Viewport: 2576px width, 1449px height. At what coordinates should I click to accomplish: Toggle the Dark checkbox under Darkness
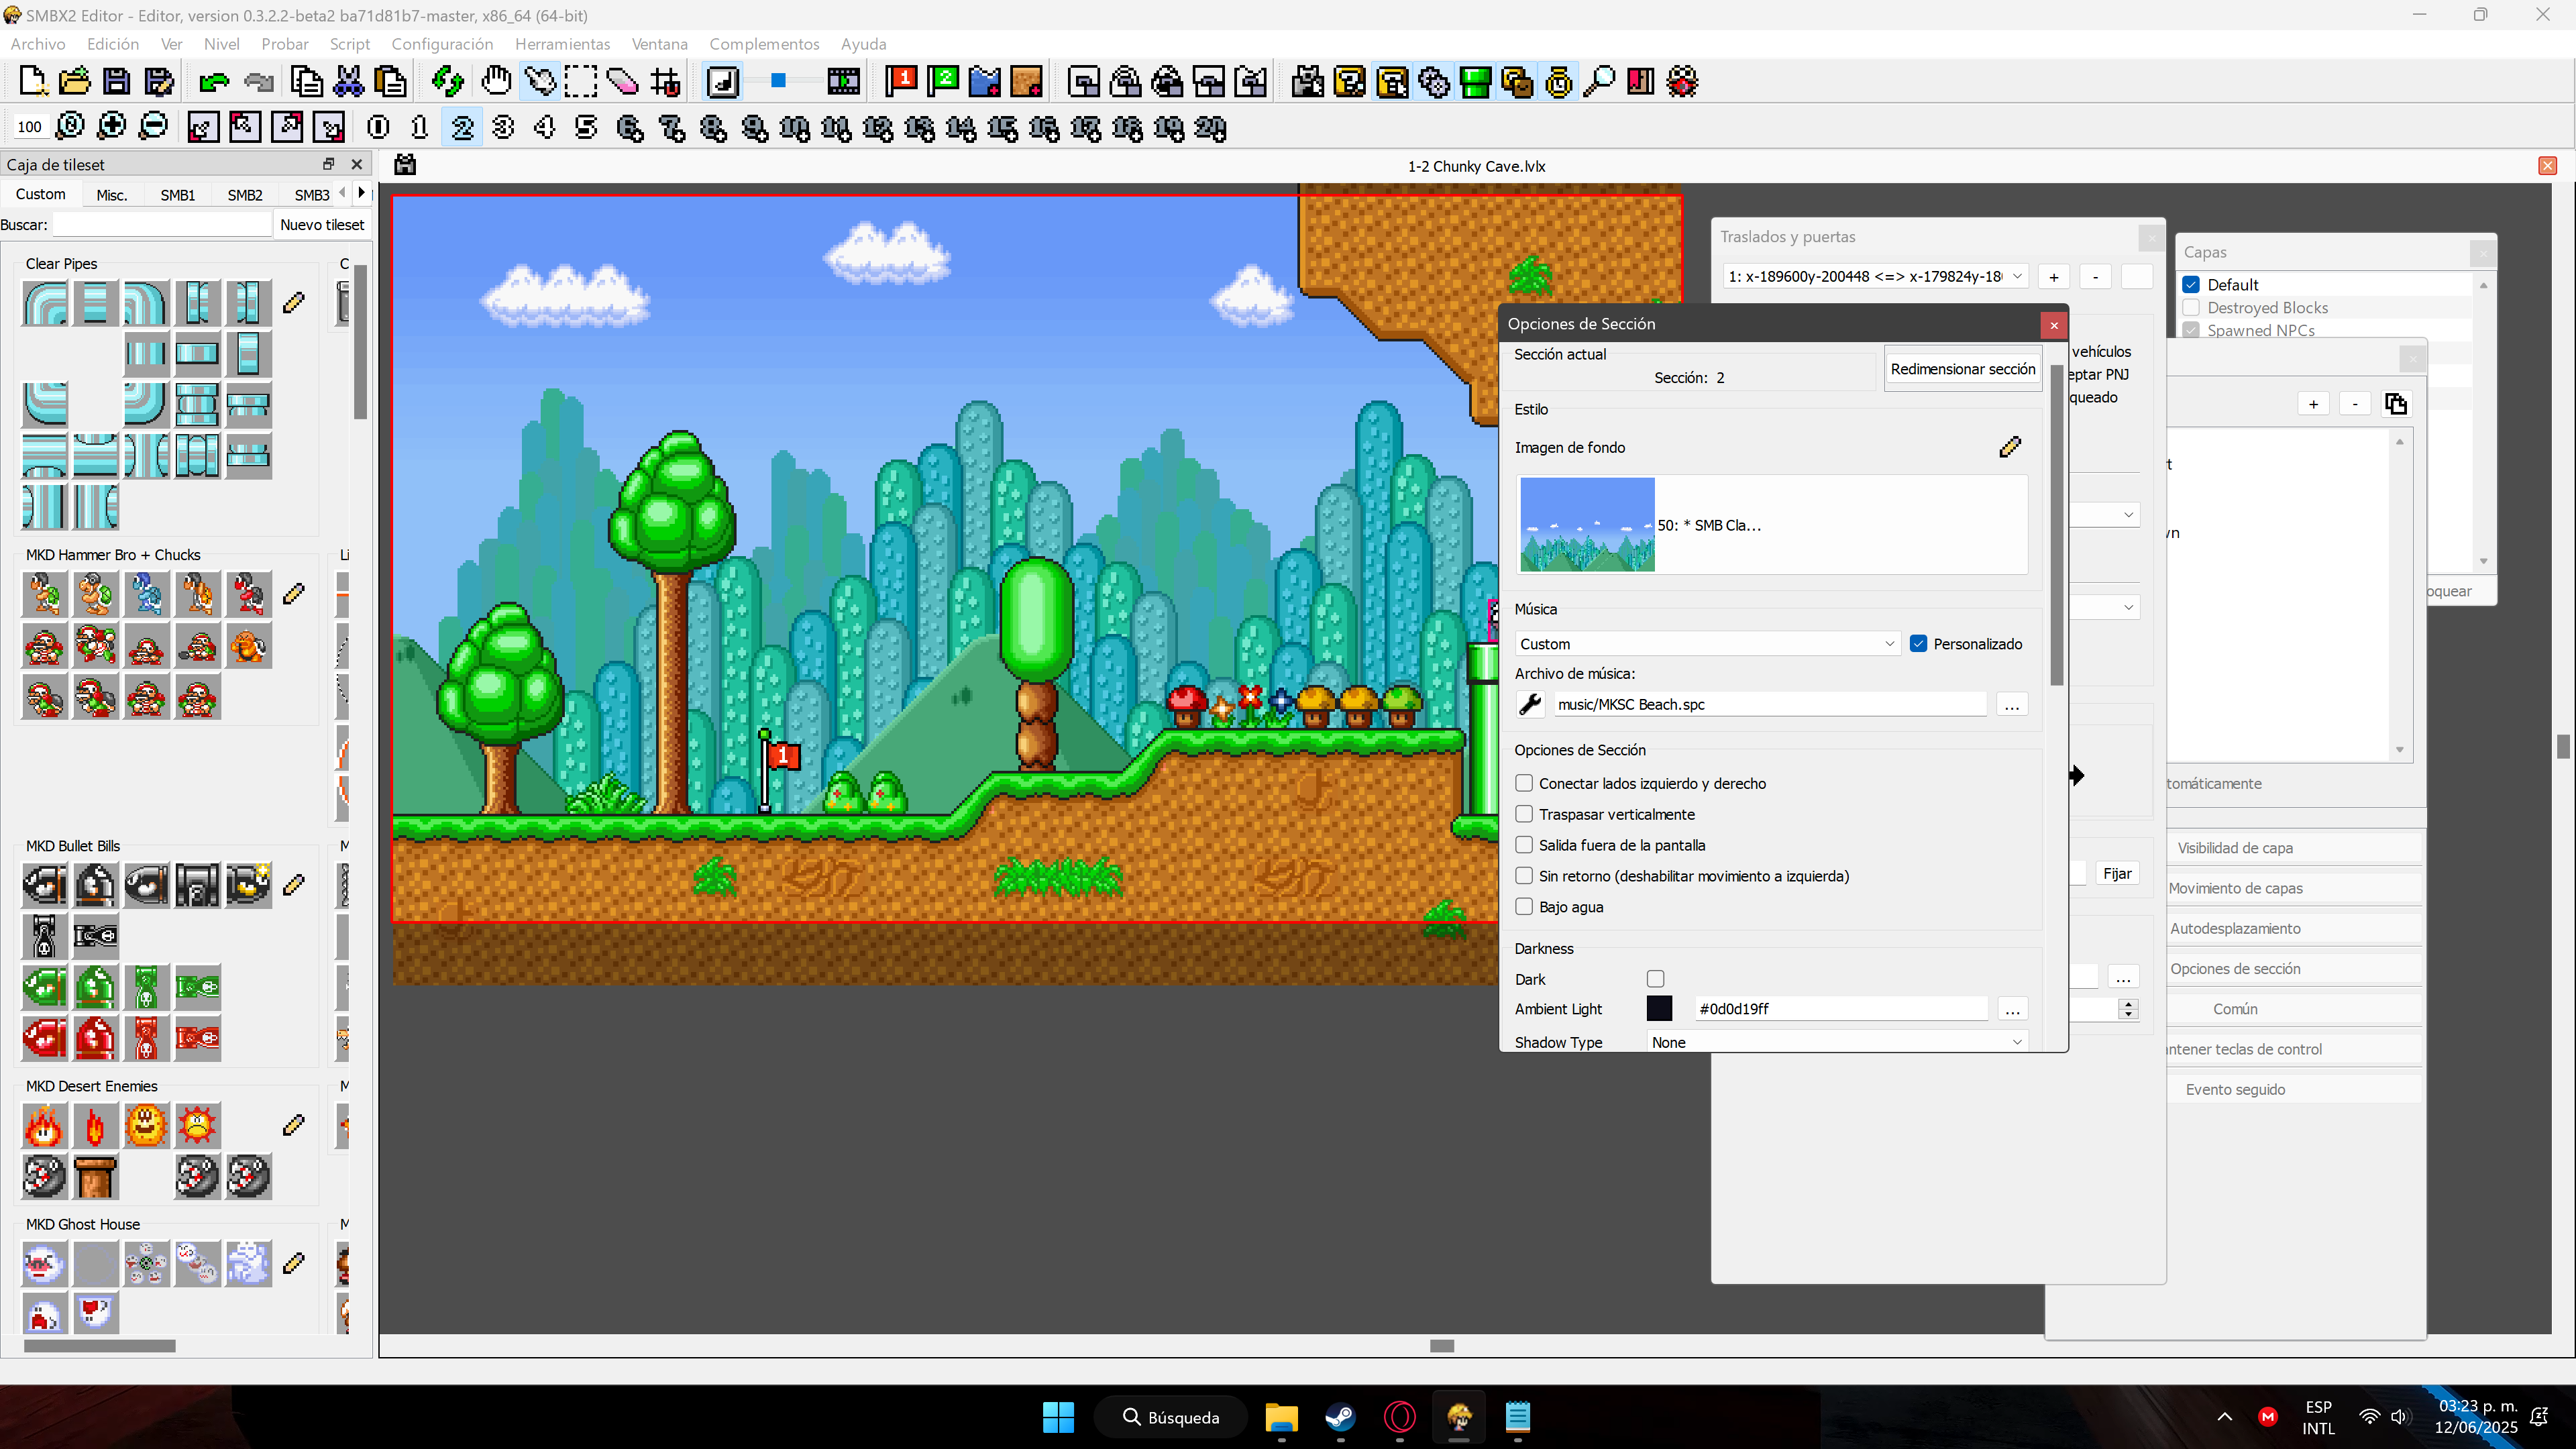coord(1655,979)
